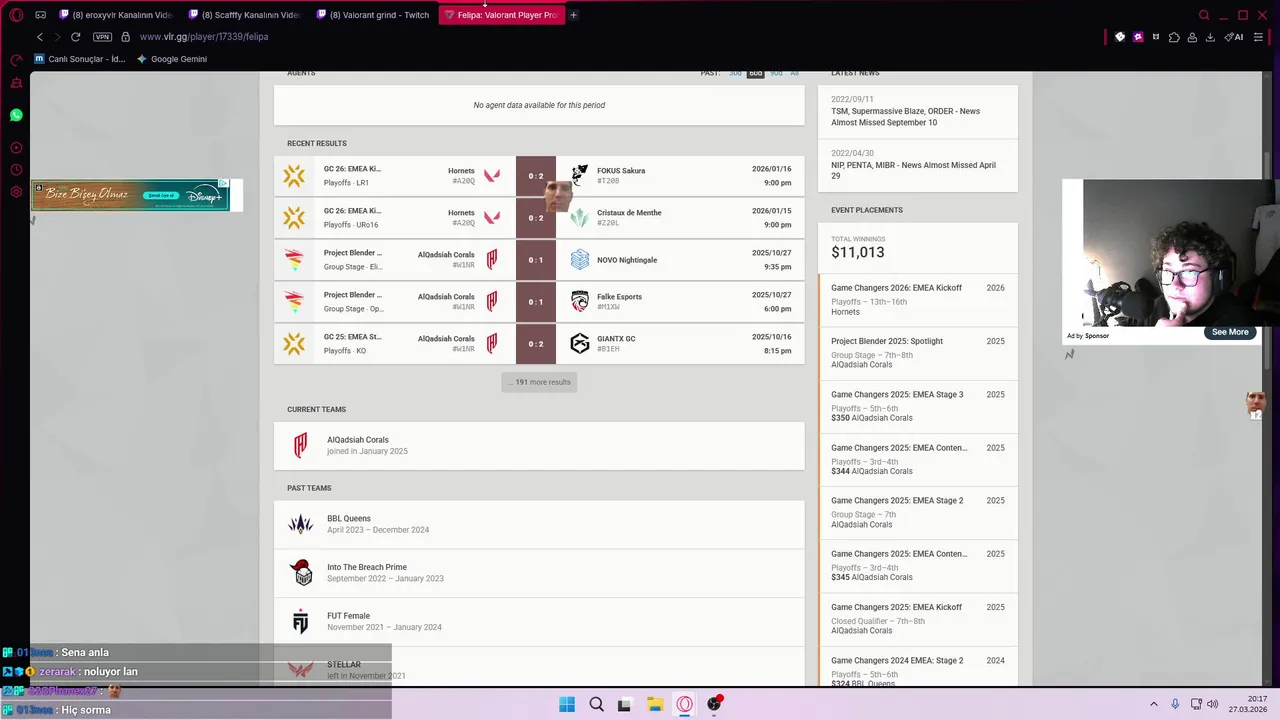This screenshot has height=720, width=1280.
Task: Open the extensions cube icon
Action: click(1174, 37)
